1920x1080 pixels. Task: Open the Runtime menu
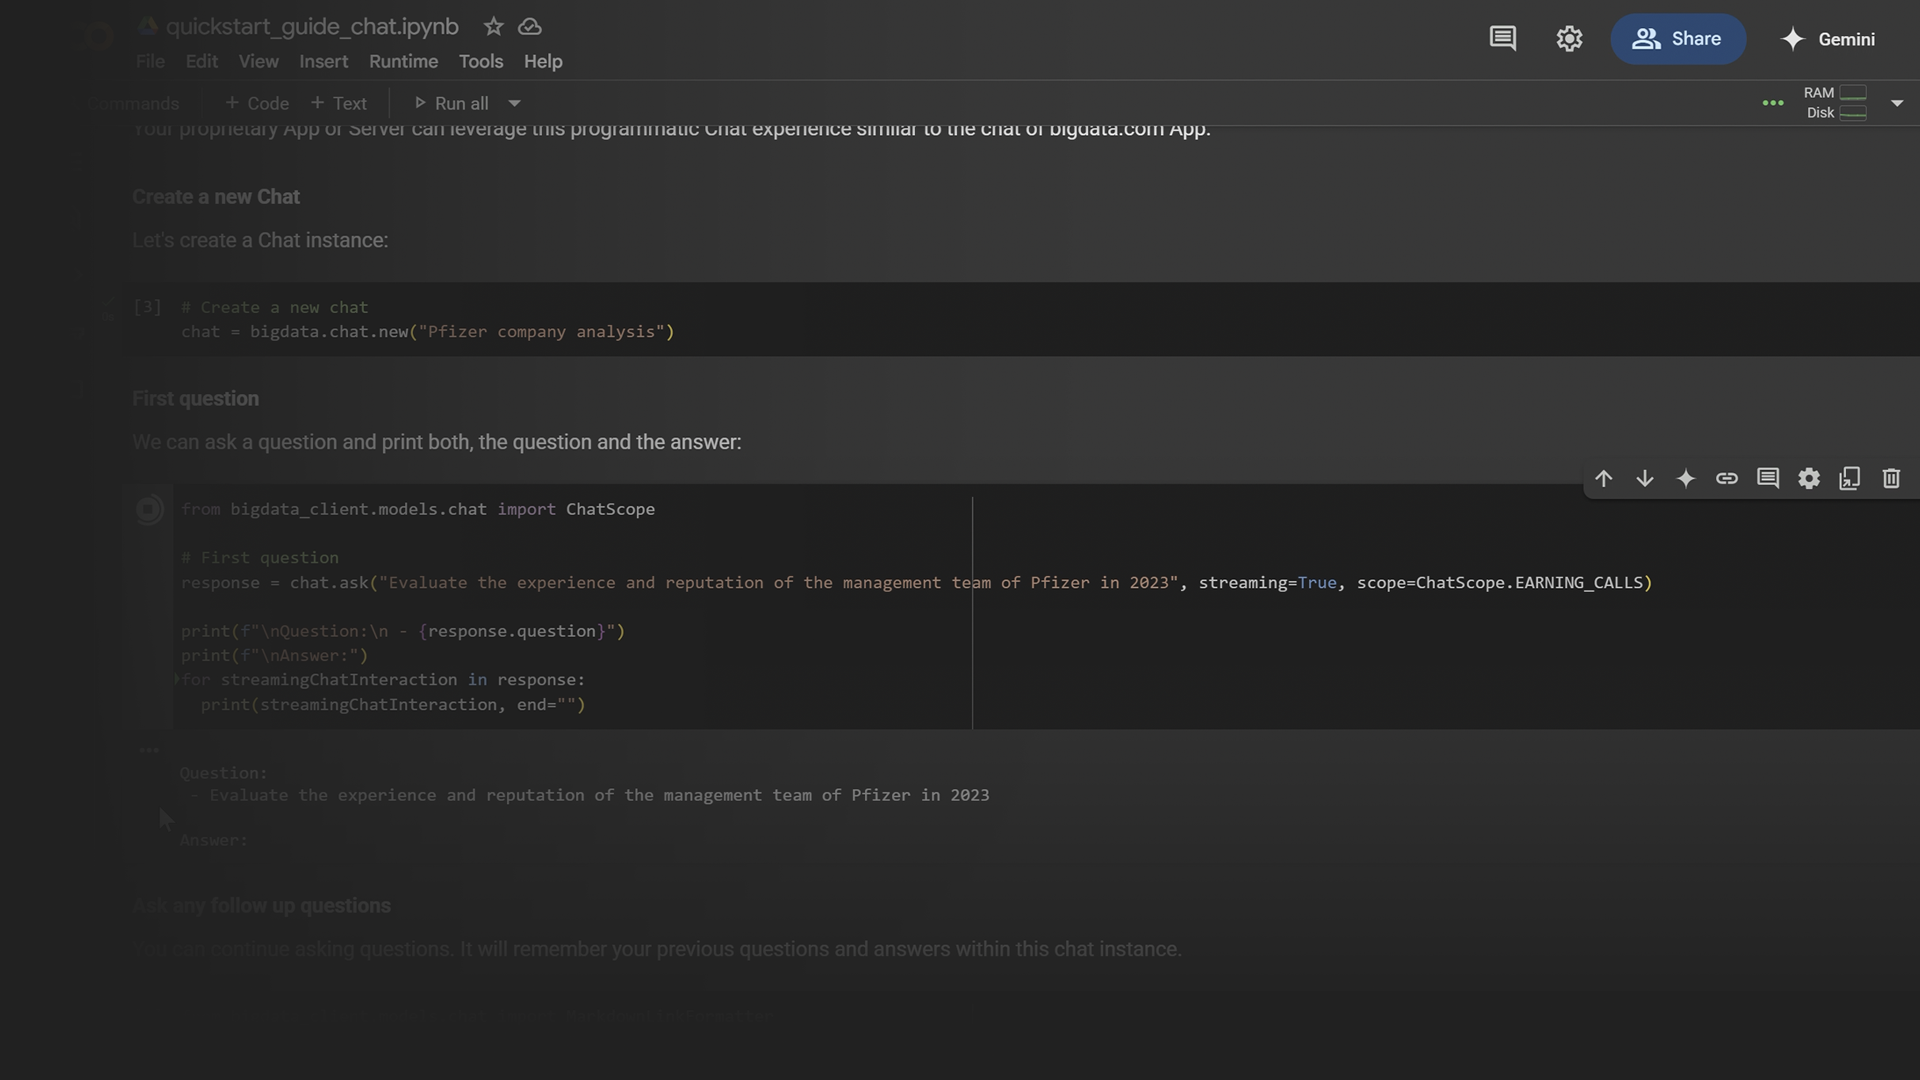[403, 62]
